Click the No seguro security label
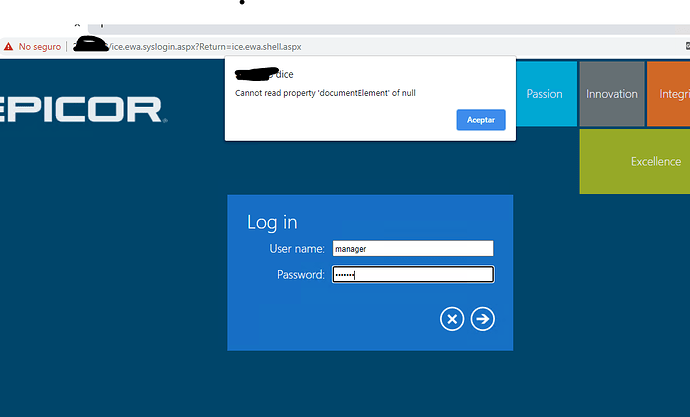This screenshot has height=417, width=690. (40, 47)
